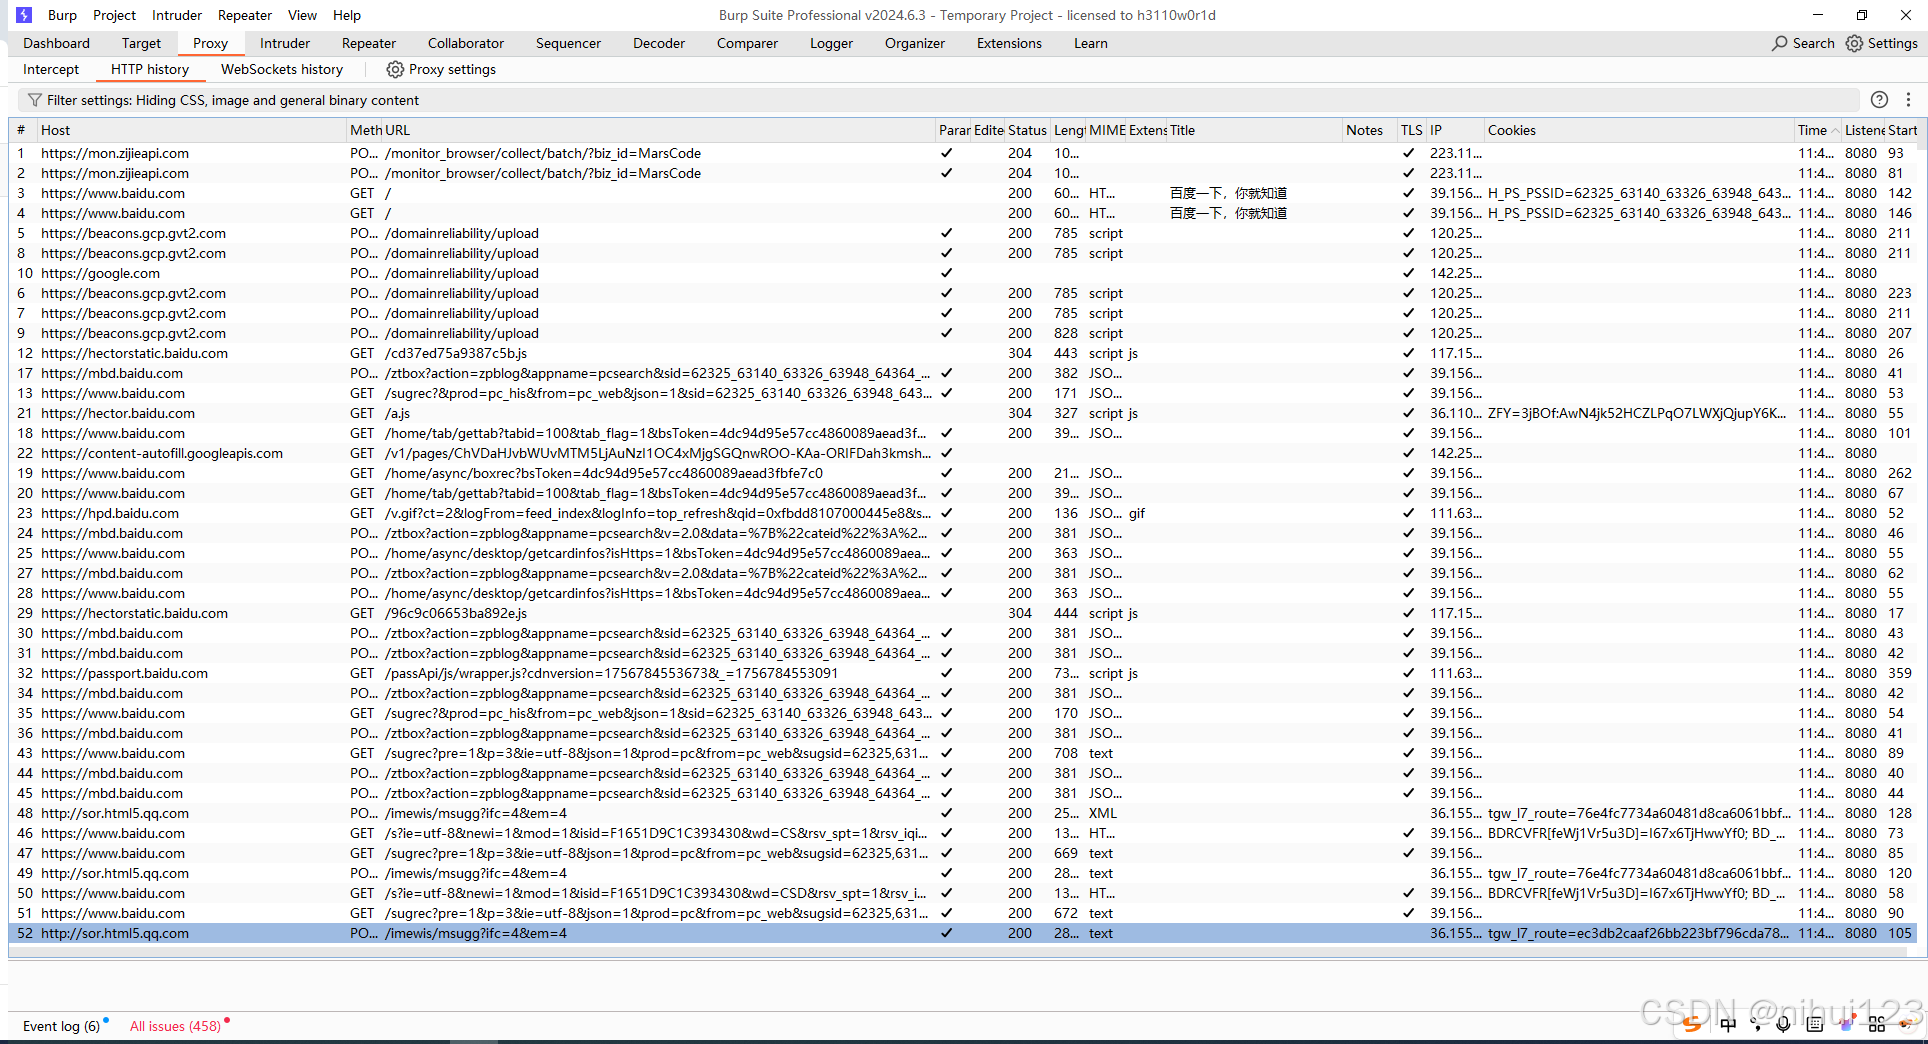The height and width of the screenshot is (1044, 1928).
Task: Click the Chinese input mode tray icon
Action: coord(1728,1023)
